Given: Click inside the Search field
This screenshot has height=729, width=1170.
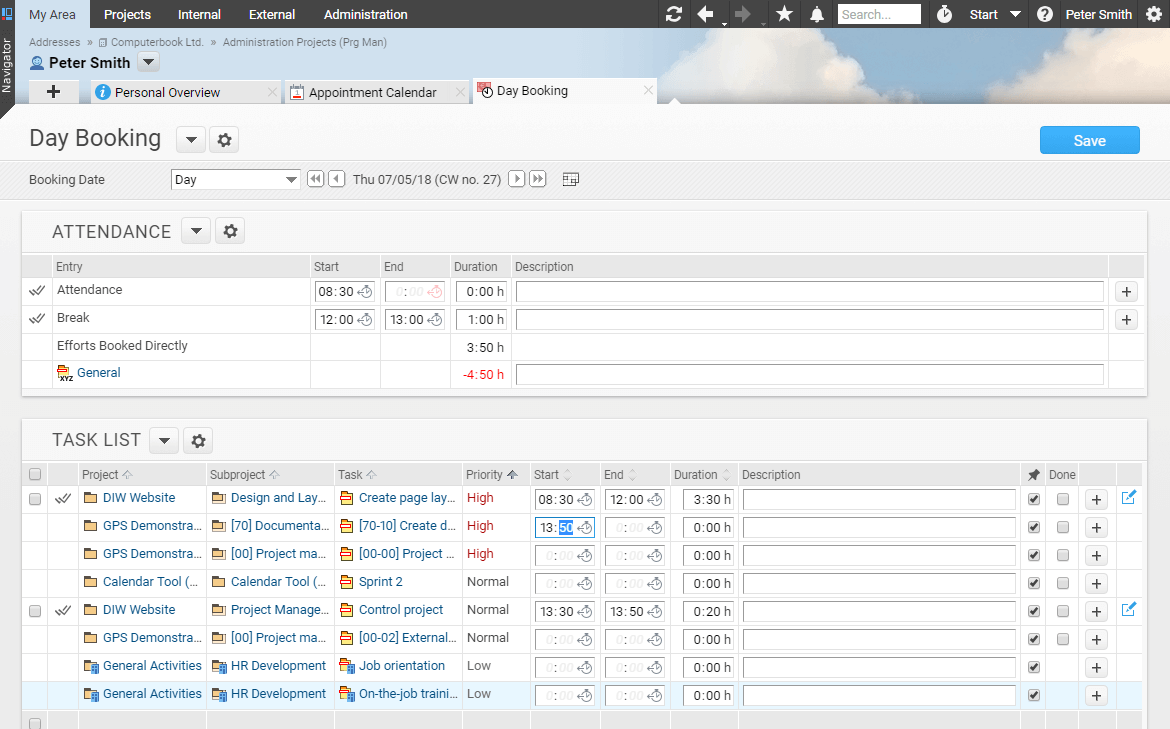Looking at the screenshot, I should point(878,14).
